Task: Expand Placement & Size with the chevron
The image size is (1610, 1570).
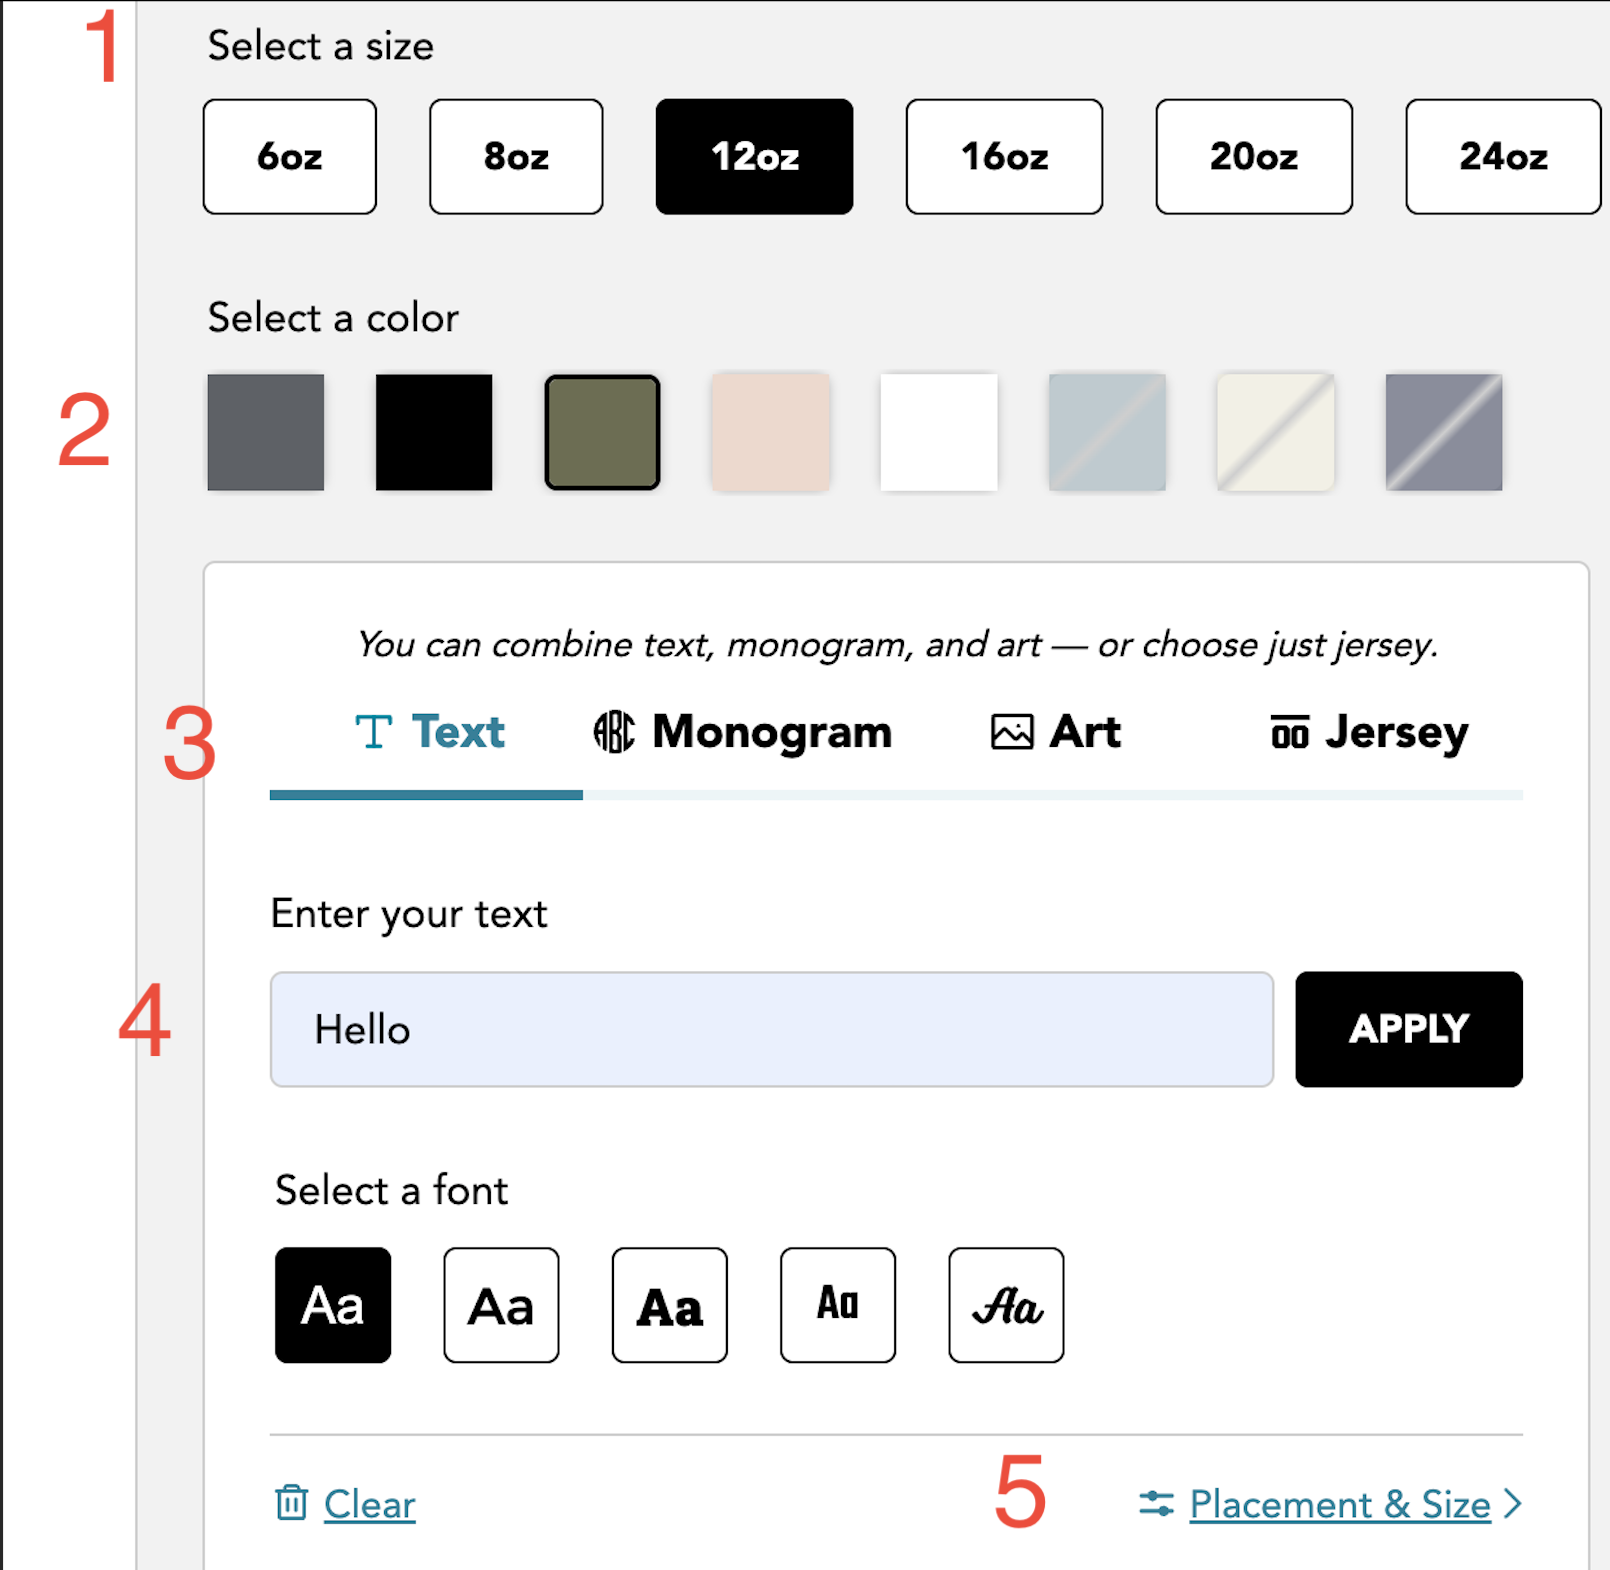Action: coord(1513,1503)
